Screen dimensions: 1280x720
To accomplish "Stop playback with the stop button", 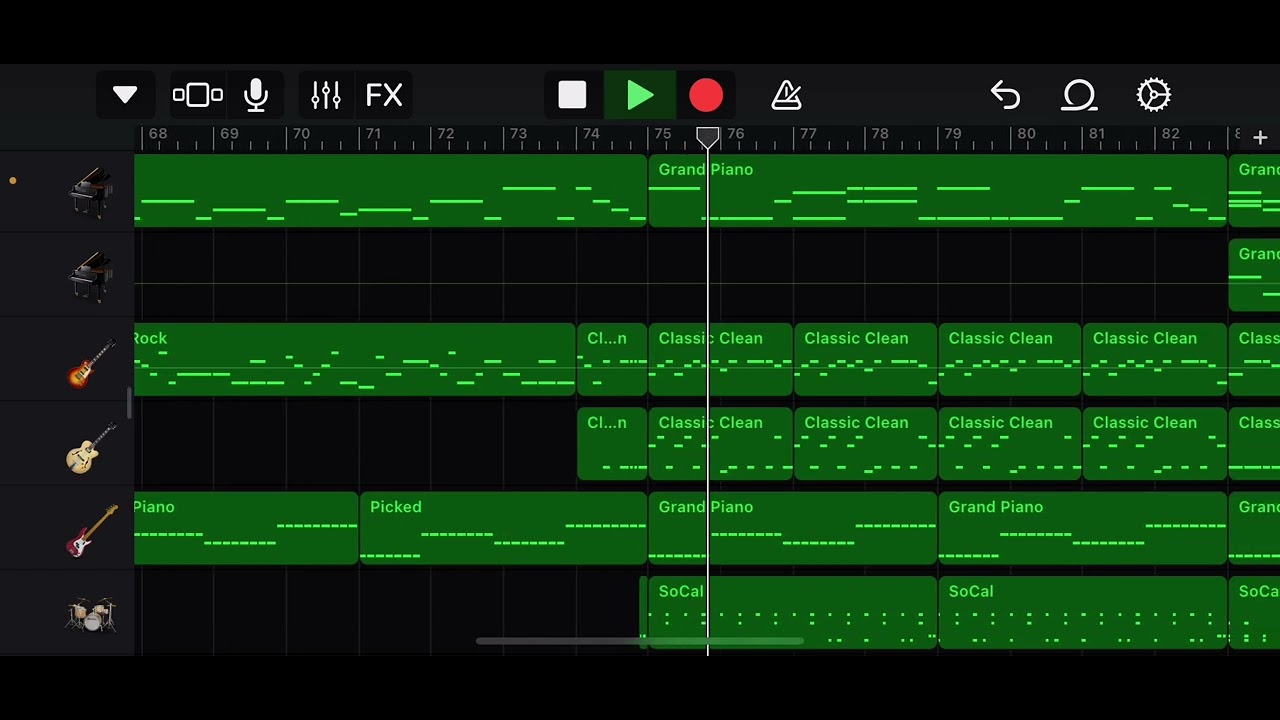I will tap(572, 95).
